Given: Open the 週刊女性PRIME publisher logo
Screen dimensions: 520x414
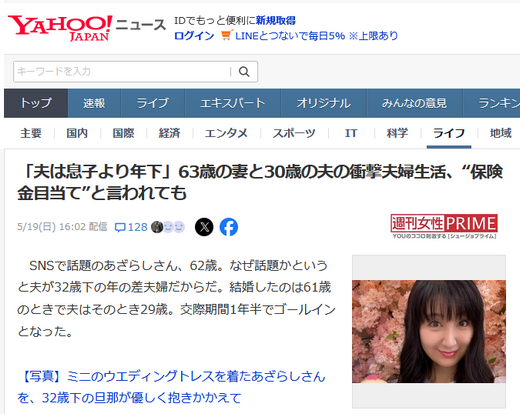Looking at the screenshot, I should 444,226.
